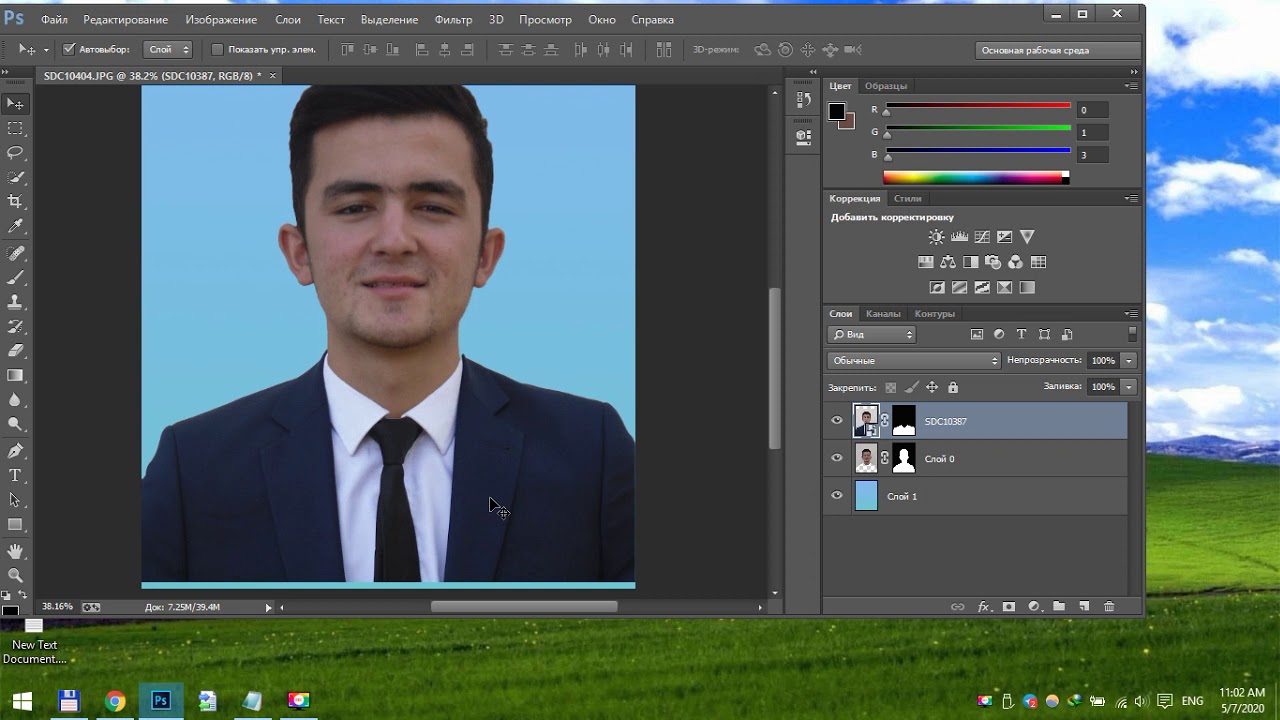Check the Показать упр. элем. box
This screenshot has height=720, width=1280.
(x=217, y=49)
